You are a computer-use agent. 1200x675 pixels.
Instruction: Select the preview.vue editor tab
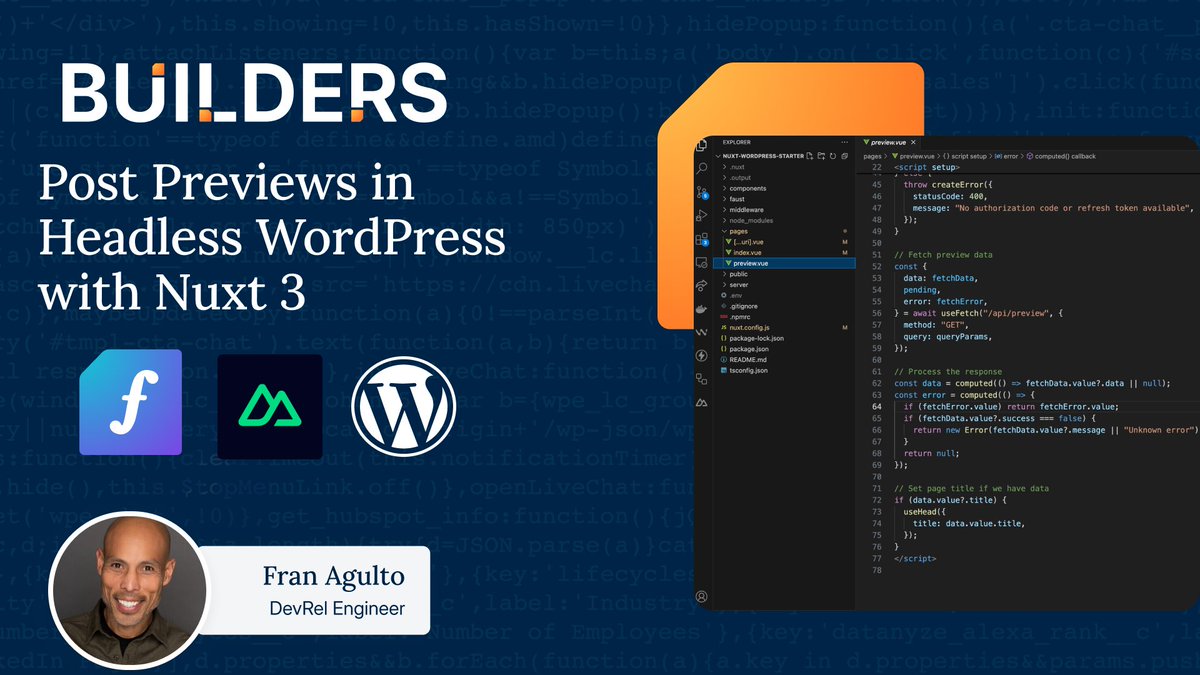(887, 142)
